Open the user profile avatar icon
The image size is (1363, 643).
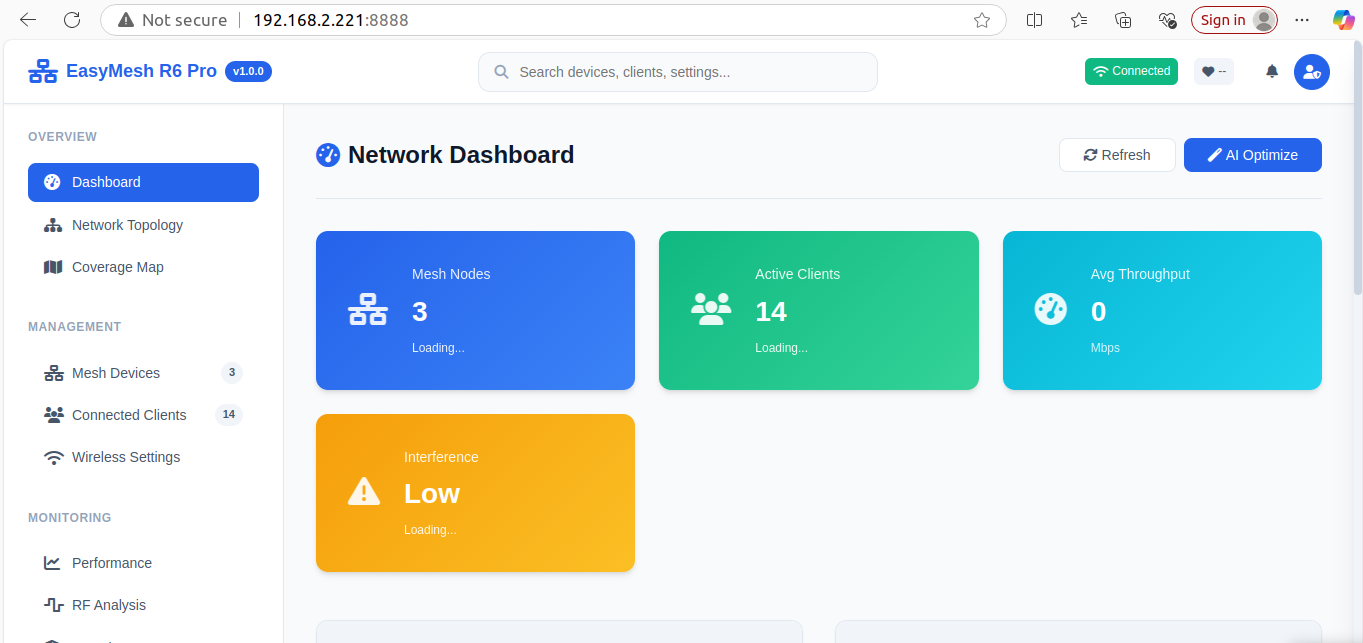pos(1311,72)
